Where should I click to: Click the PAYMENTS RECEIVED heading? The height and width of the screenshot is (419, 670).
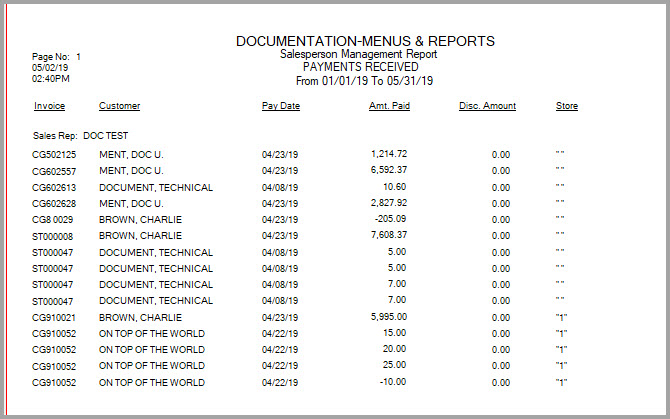[x=361, y=67]
